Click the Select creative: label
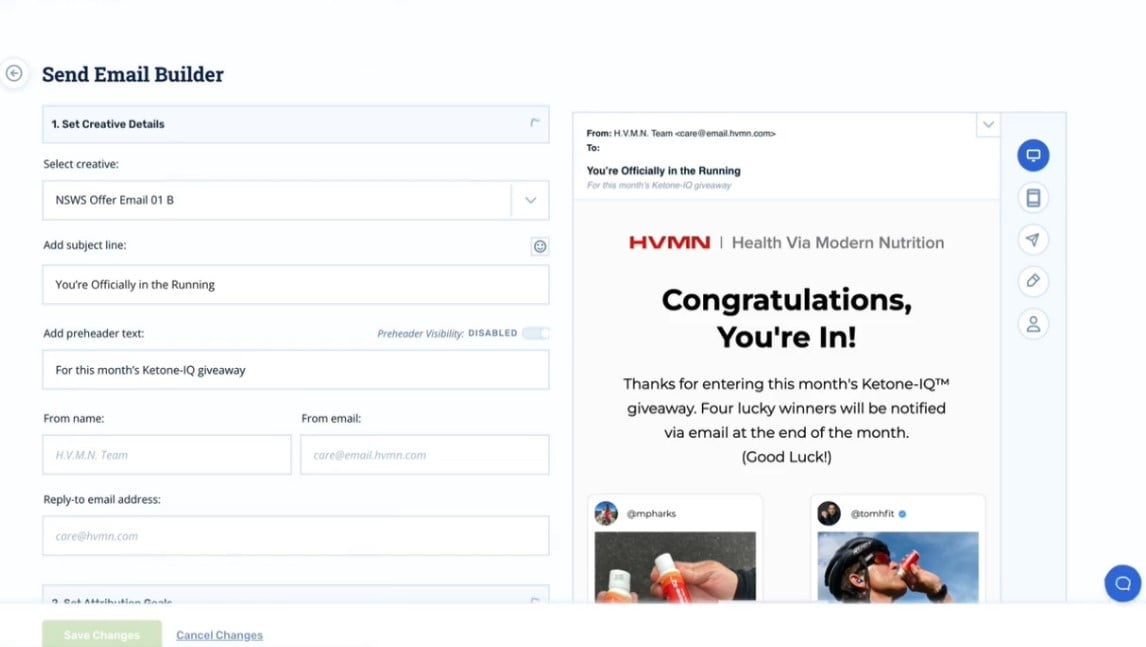The width and height of the screenshot is (1146, 647). click(x=80, y=164)
